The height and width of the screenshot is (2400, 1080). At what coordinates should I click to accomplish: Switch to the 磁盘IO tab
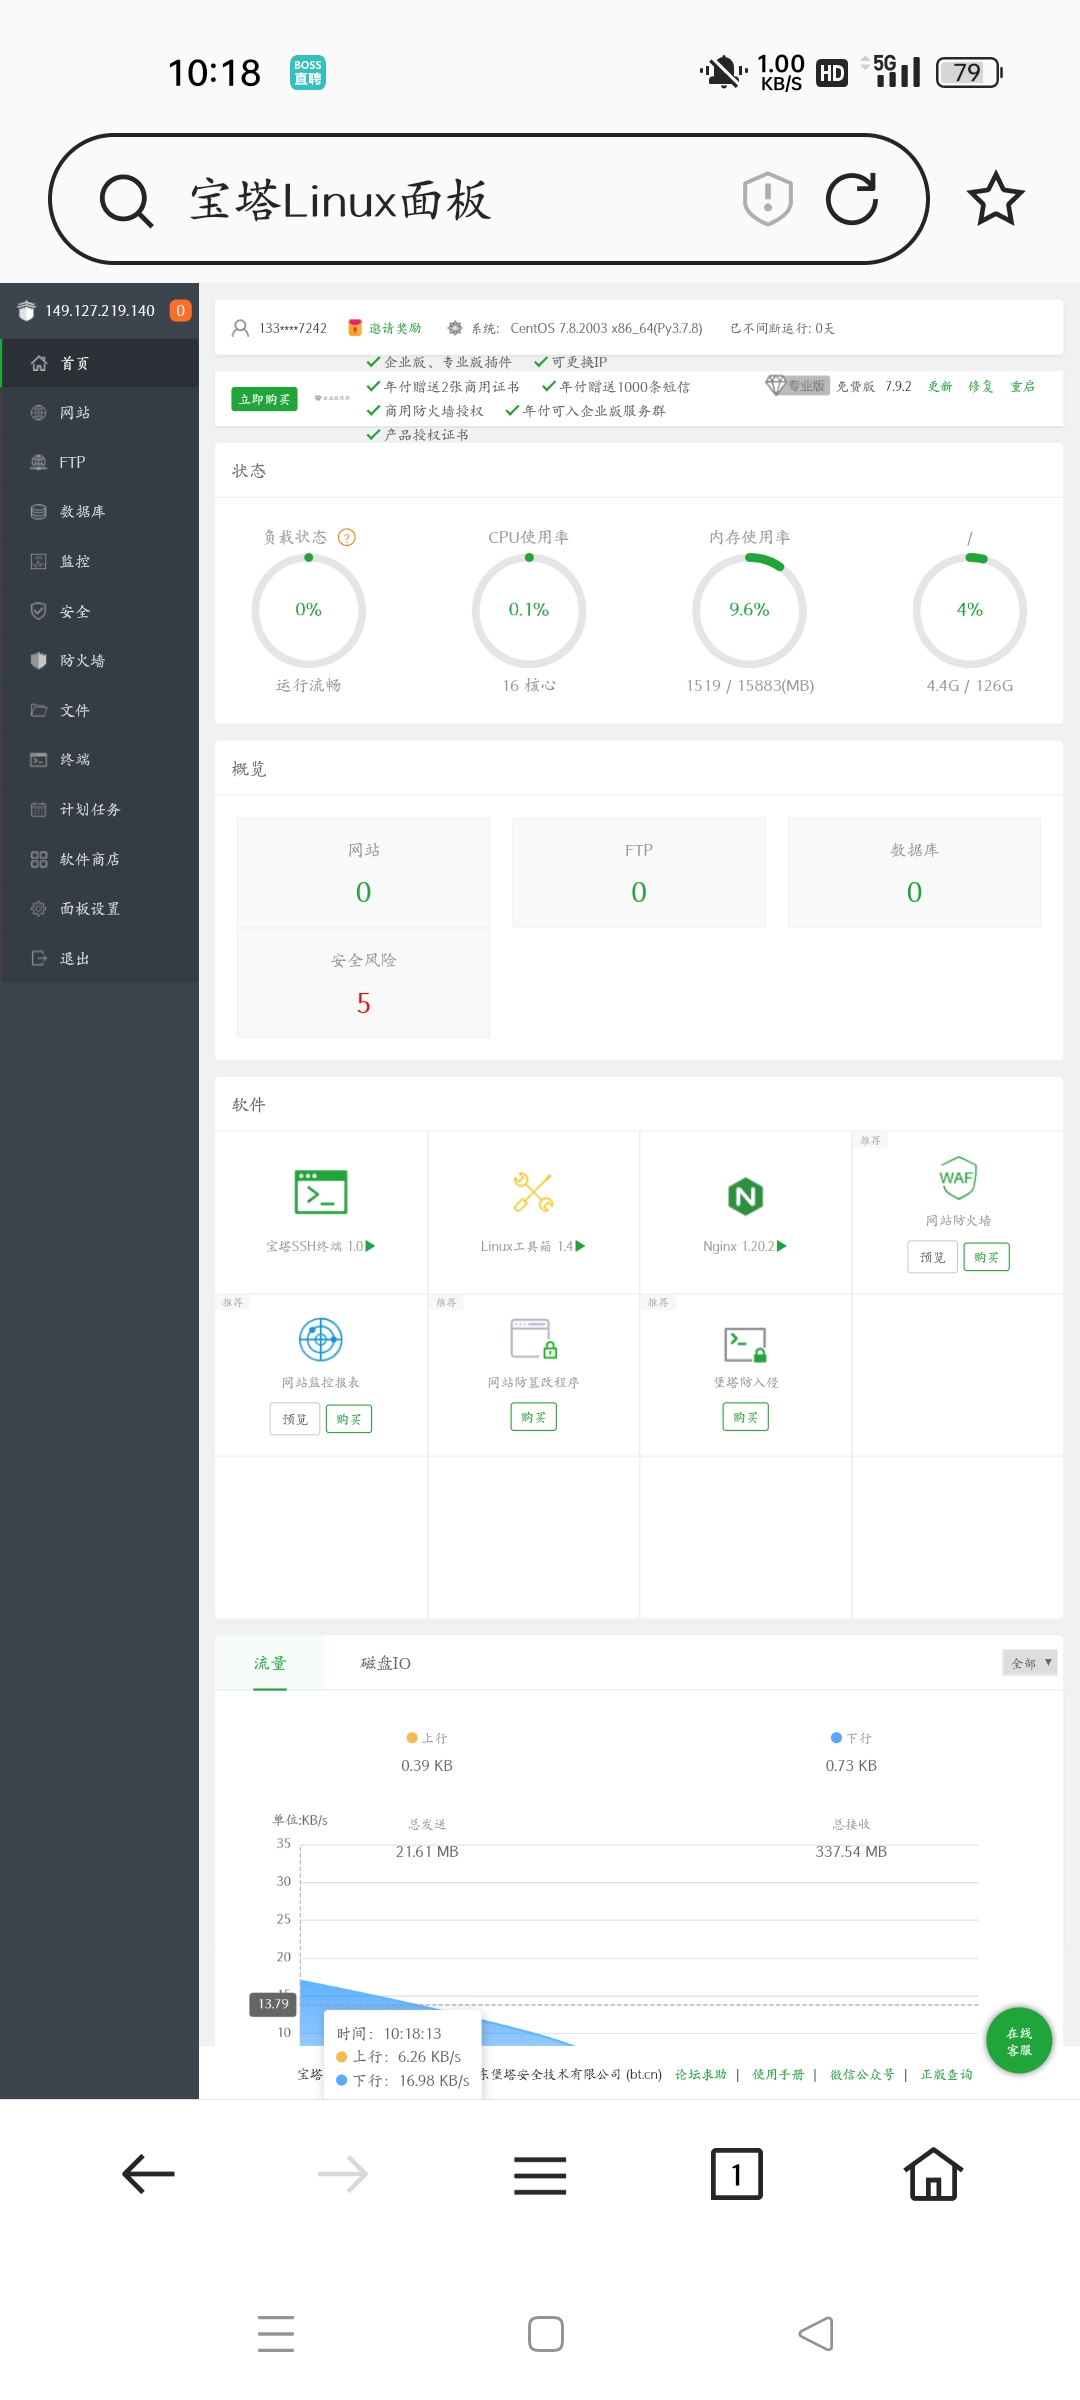385,1663
